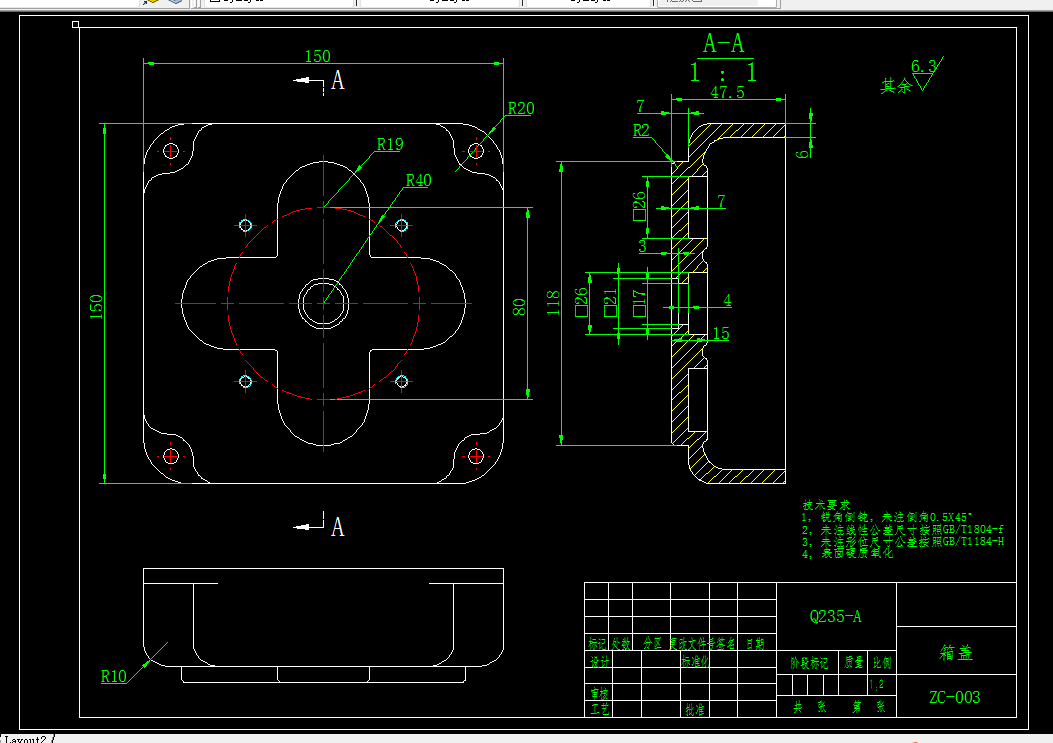Image resolution: width=1053 pixels, height=743 pixels.
Task: Click the 工艺 label in title block
Action: [x=600, y=709]
